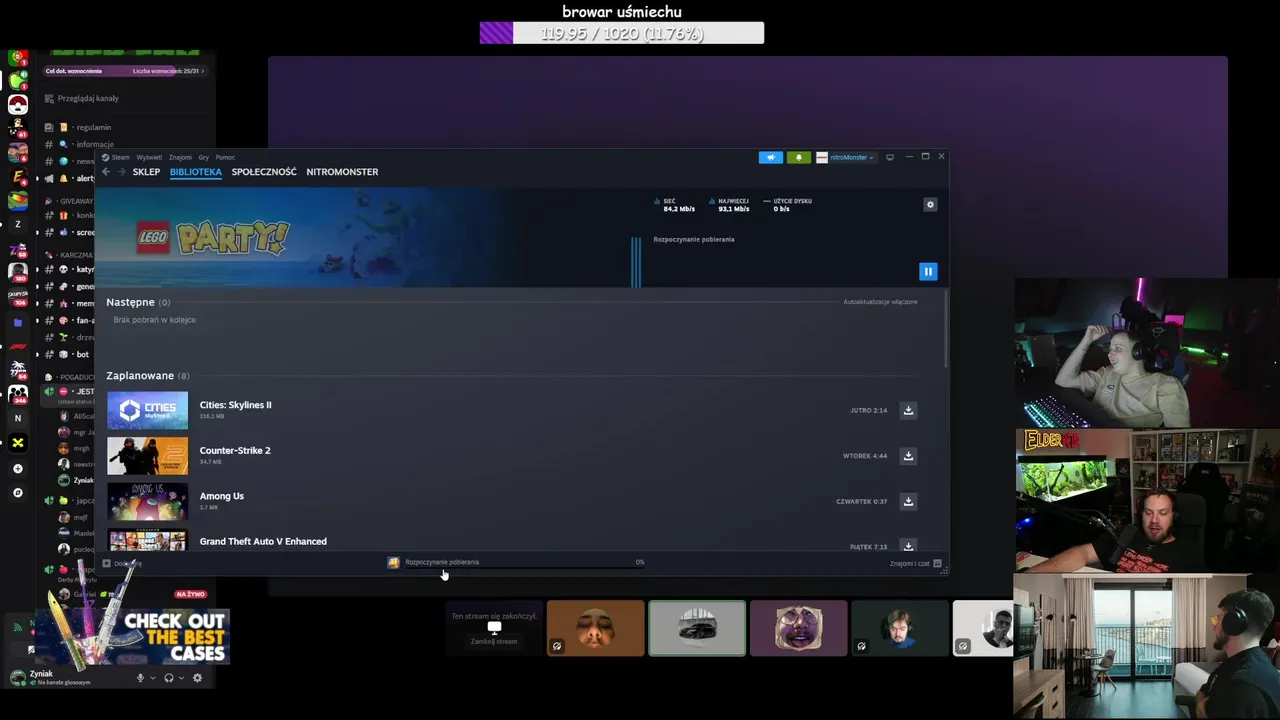Open Znajomi i czat panel
This screenshot has width=1280, height=720.
[x=915, y=563]
